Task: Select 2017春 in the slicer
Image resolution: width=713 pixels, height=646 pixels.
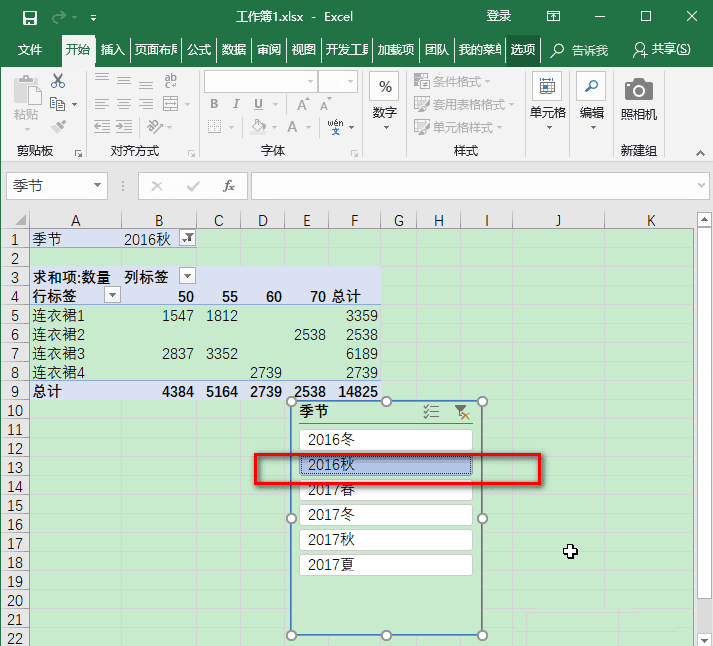Action: tap(385, 490)
